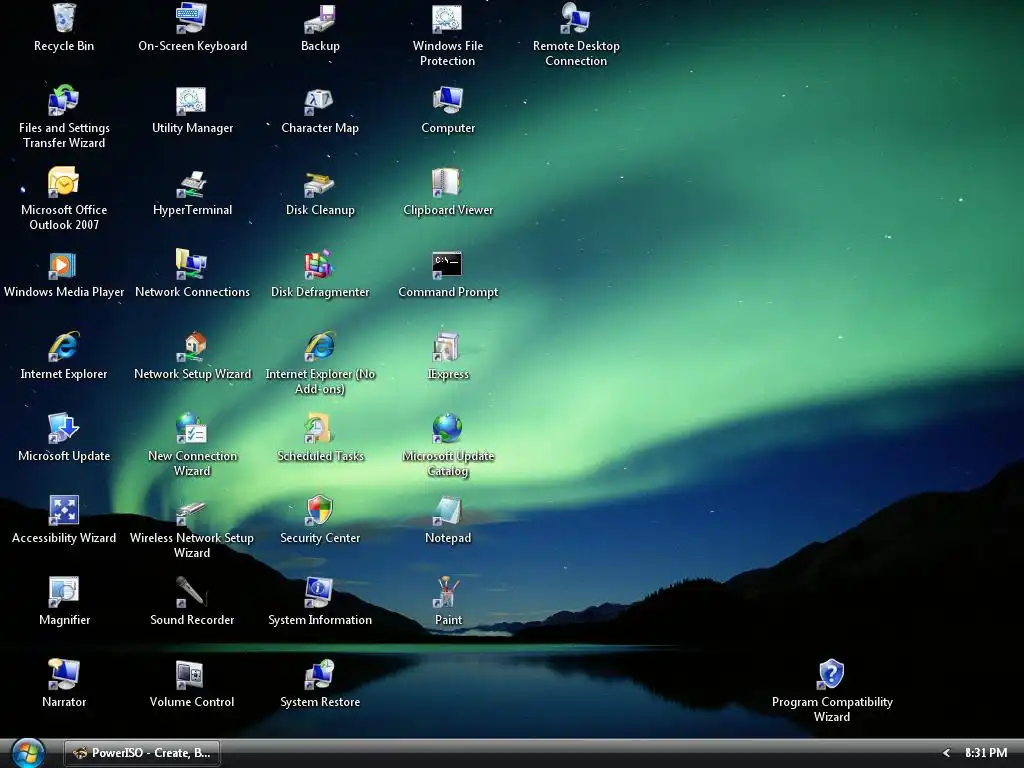
Task: Select the System Information icon
Action: (x=319, y=592)
